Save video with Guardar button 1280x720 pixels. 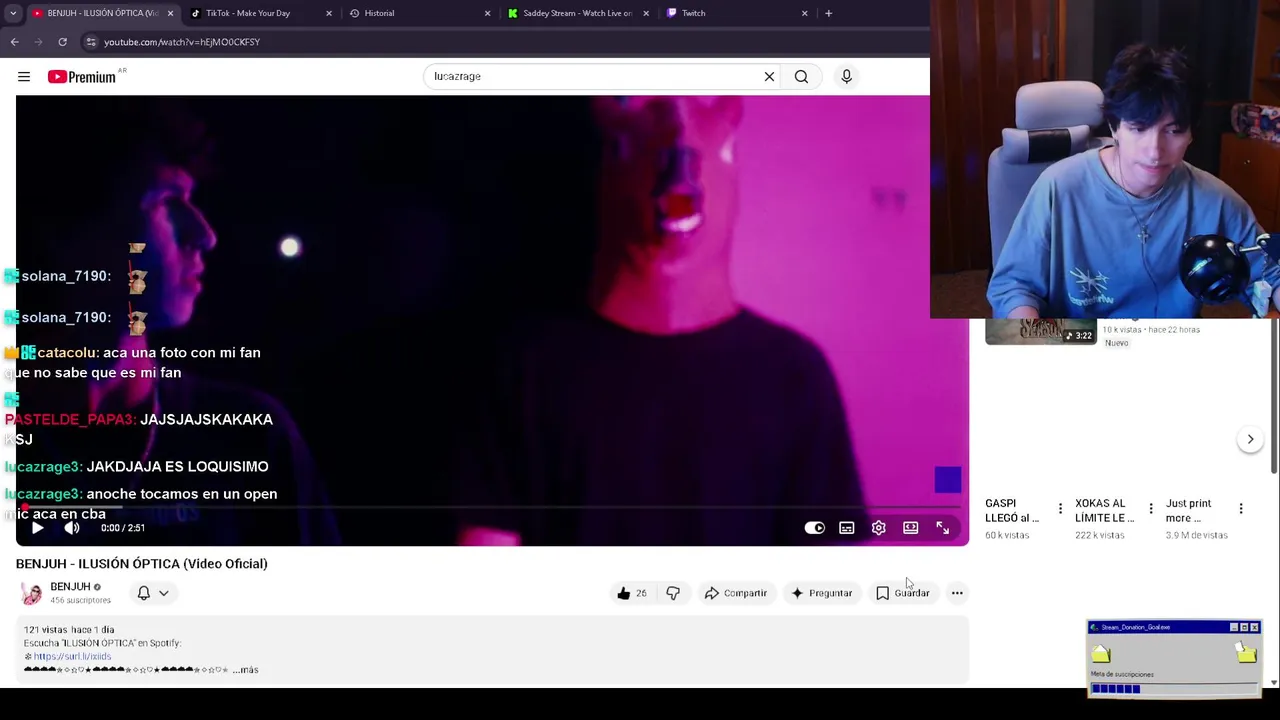[x=903, y=593]
